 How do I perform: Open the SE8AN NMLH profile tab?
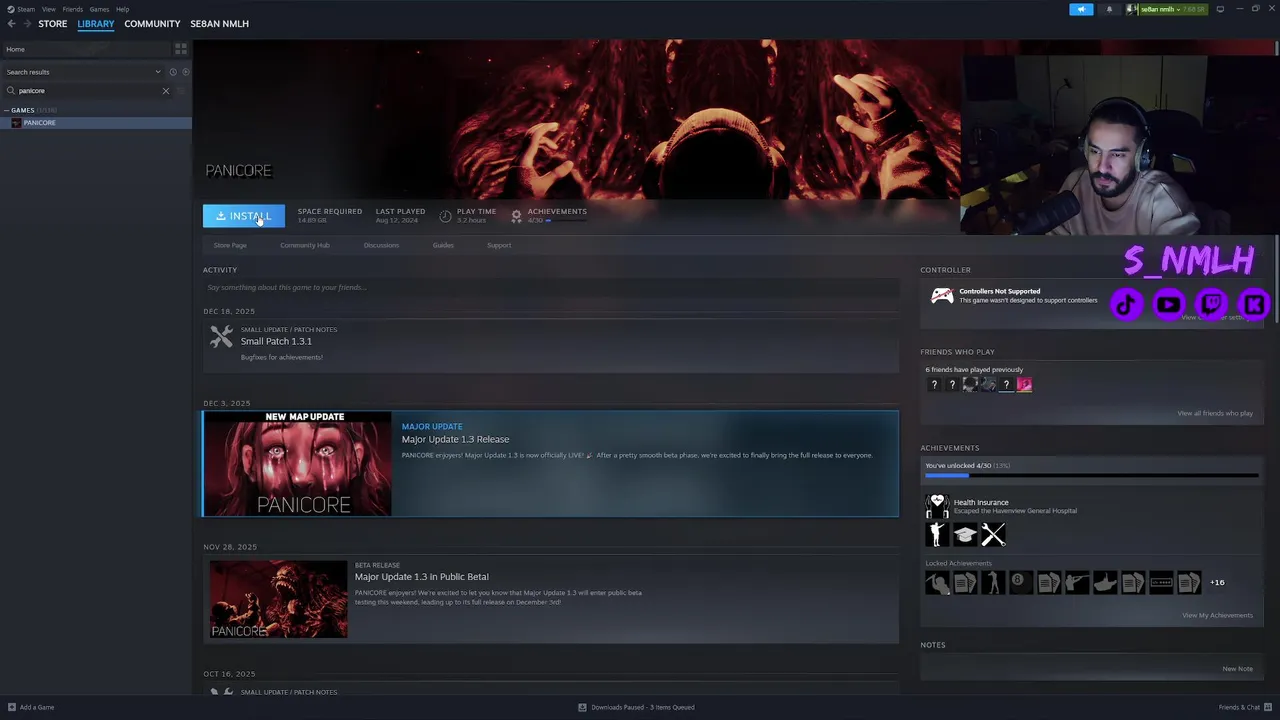[x=219, y=24]
